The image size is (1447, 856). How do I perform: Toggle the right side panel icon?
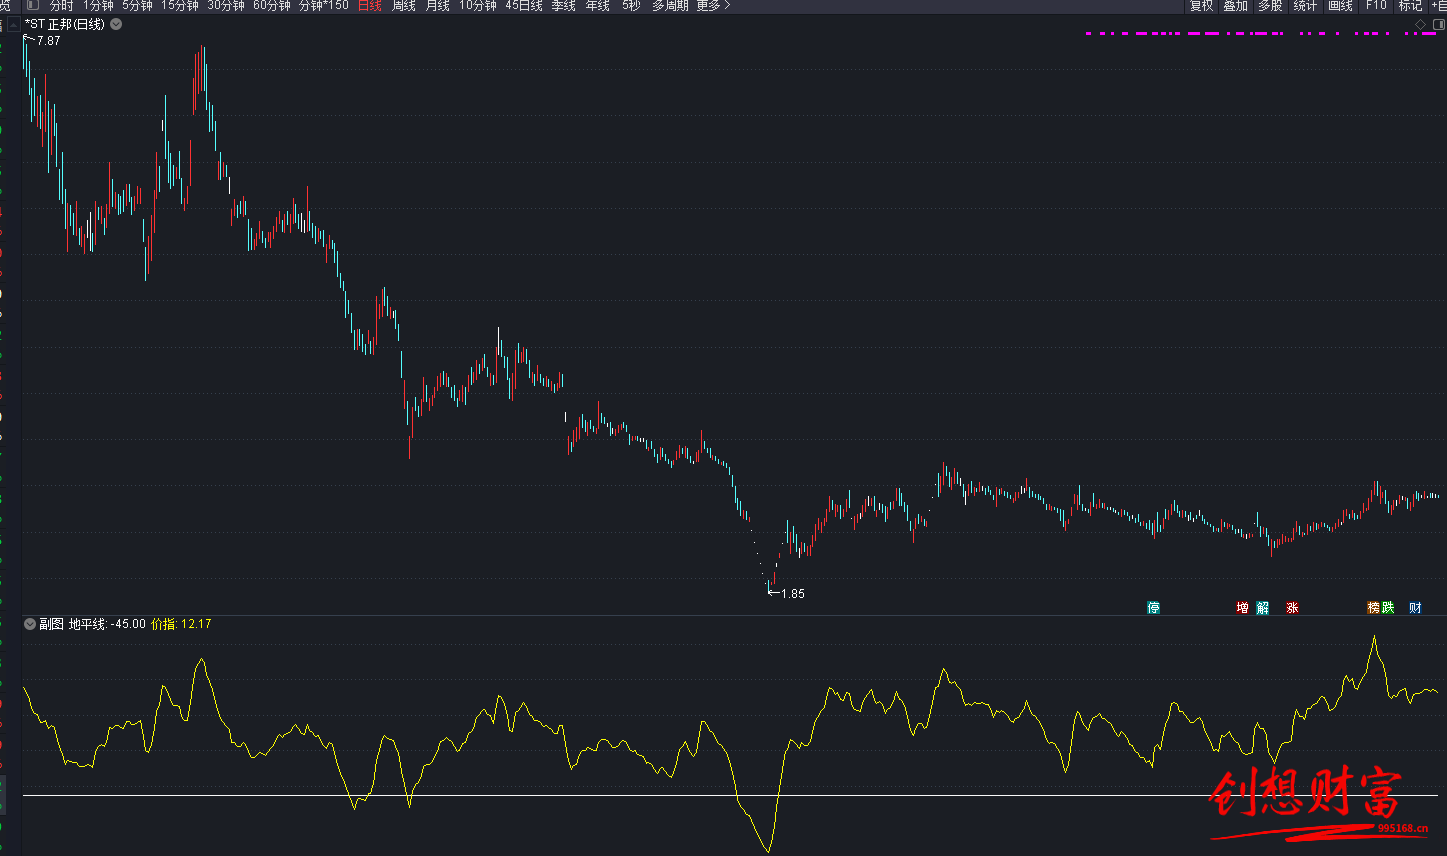[x=1437, y=24]
